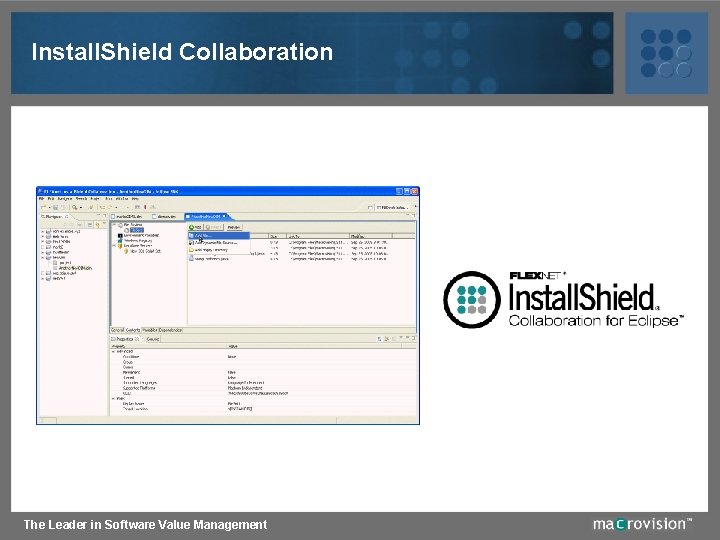Select the UUID property row
Image resolution: width=720 pixels, height=540 pixels.
[264, 393]
